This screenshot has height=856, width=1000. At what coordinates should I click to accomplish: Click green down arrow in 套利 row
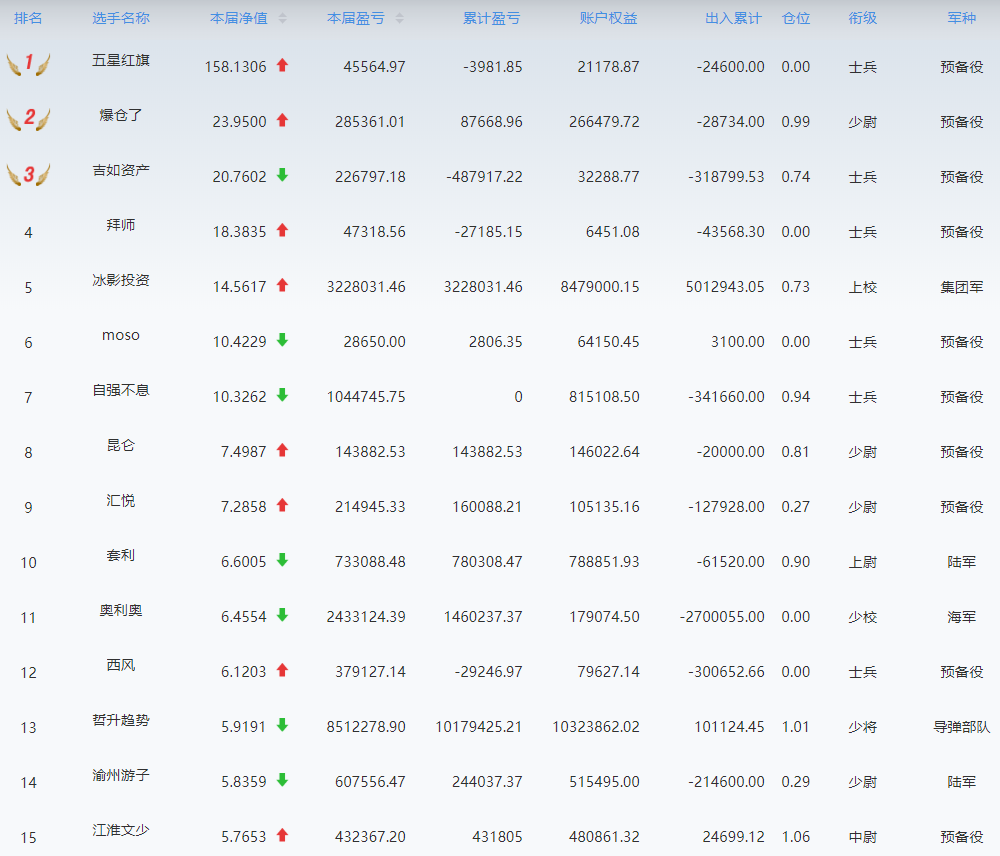click(x=283, y=560)
